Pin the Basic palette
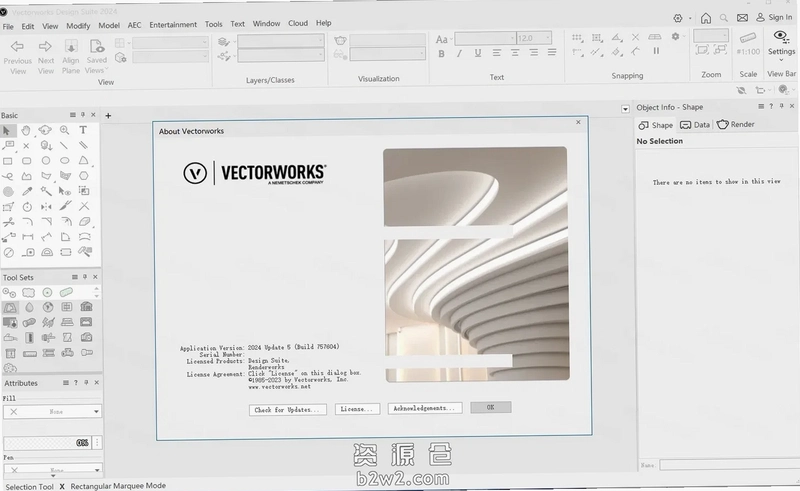 pyautogui.click(x=83, y=115)
